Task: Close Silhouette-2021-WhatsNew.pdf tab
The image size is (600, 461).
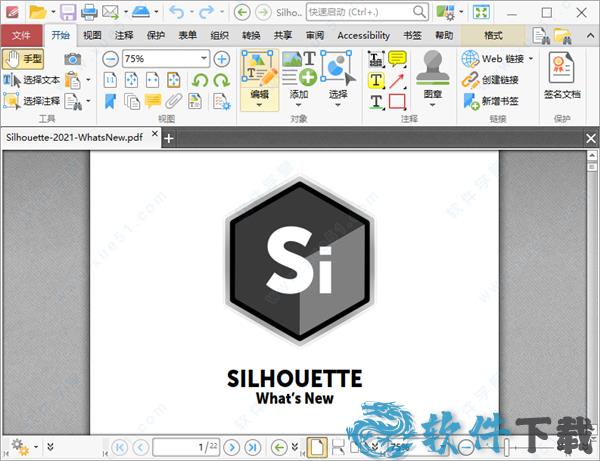Action: (155, 134)
